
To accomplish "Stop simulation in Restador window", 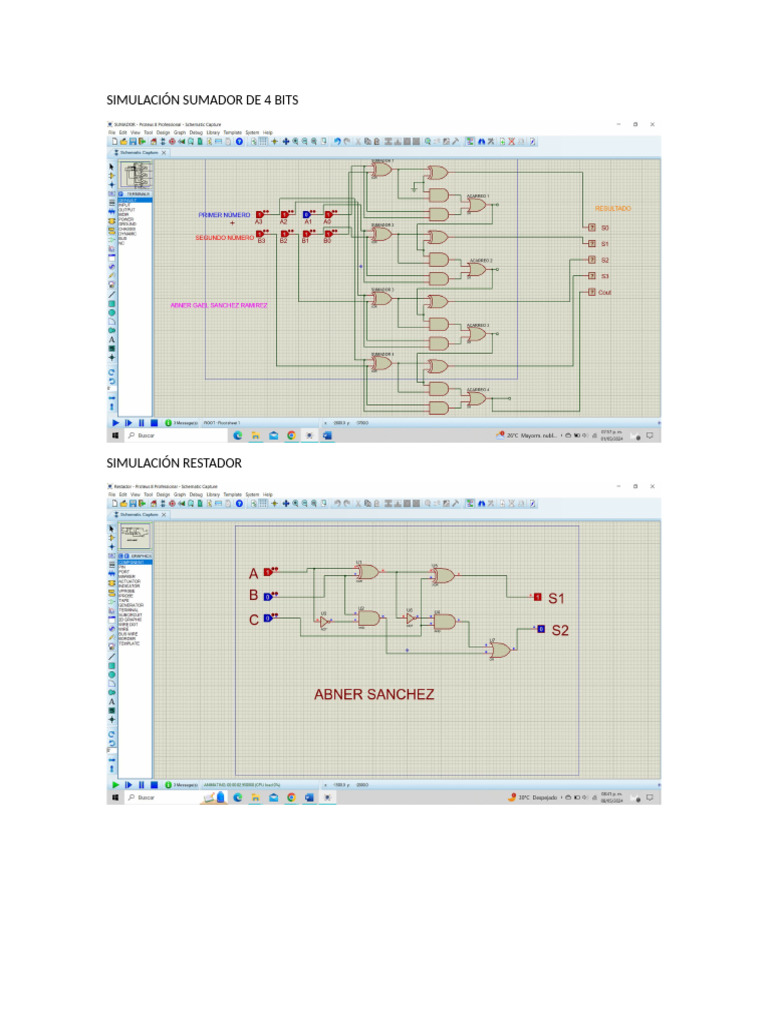I will coord(154,785).
